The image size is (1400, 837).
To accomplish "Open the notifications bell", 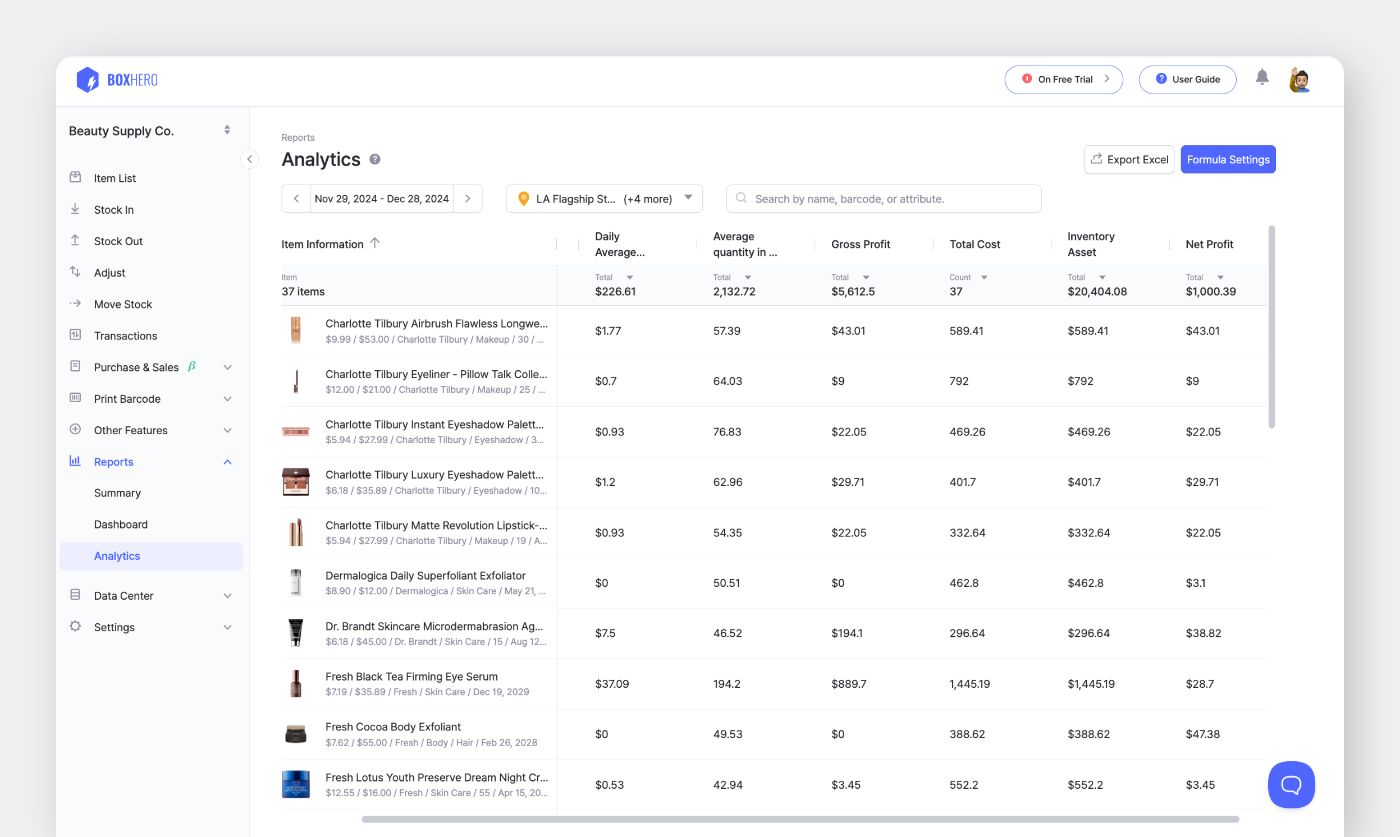I will coord(1262,77).
